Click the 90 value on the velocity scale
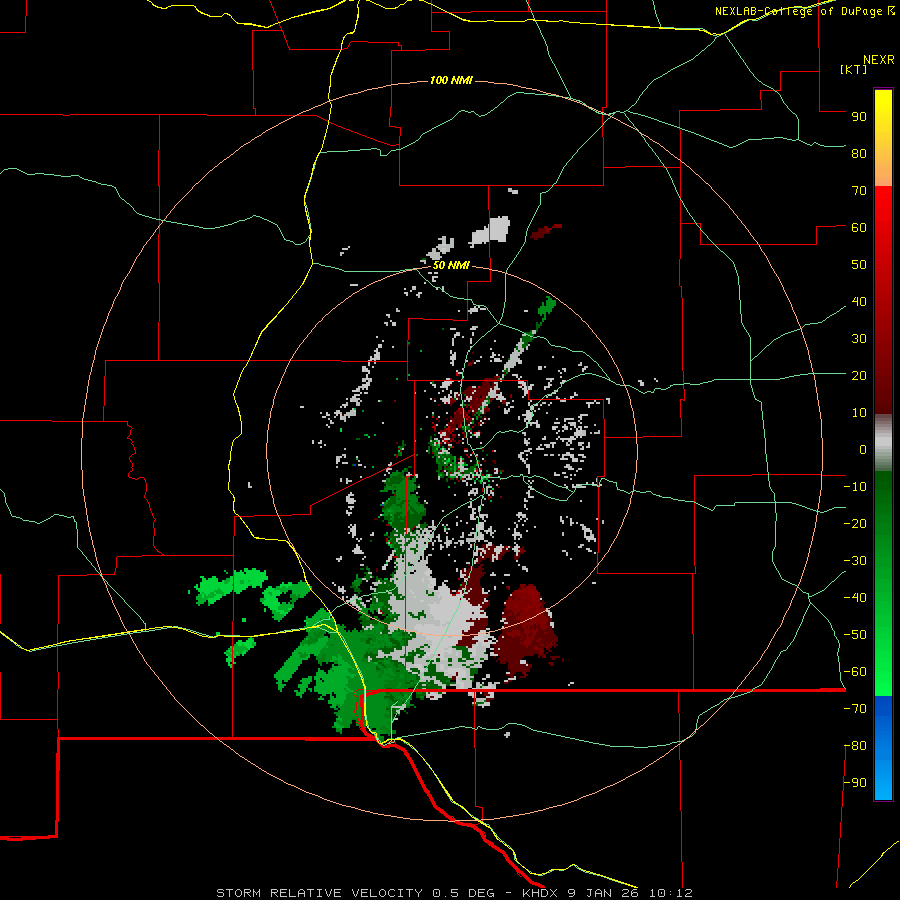Viewport: 900px width, 900px height. pyautogui.click(x=859, y=117)
